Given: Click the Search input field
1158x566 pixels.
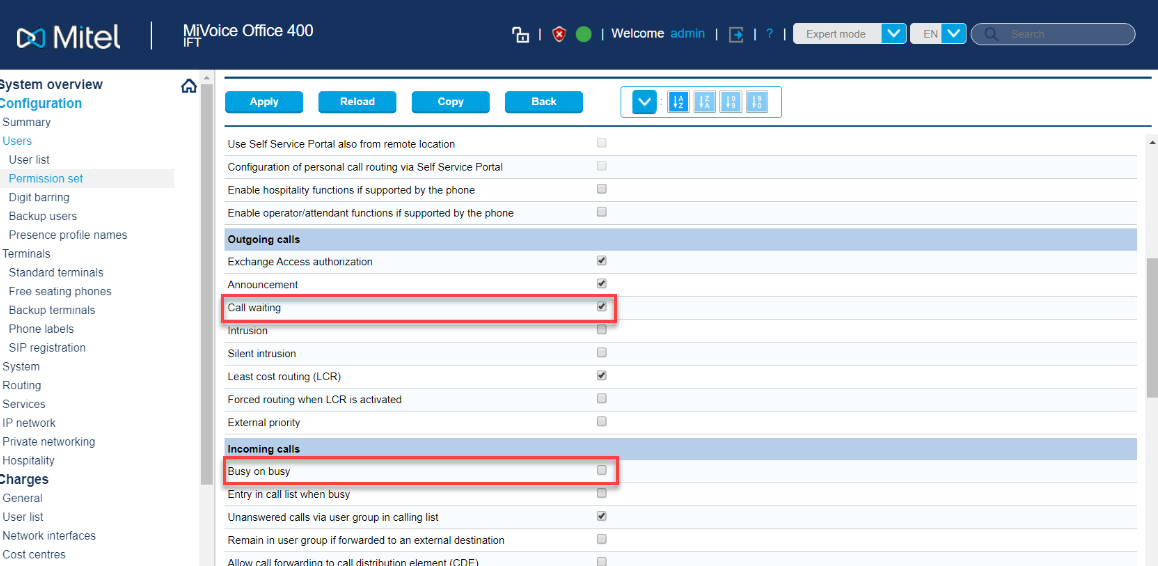Looking at the screenshot, I should click(1065, 34).
